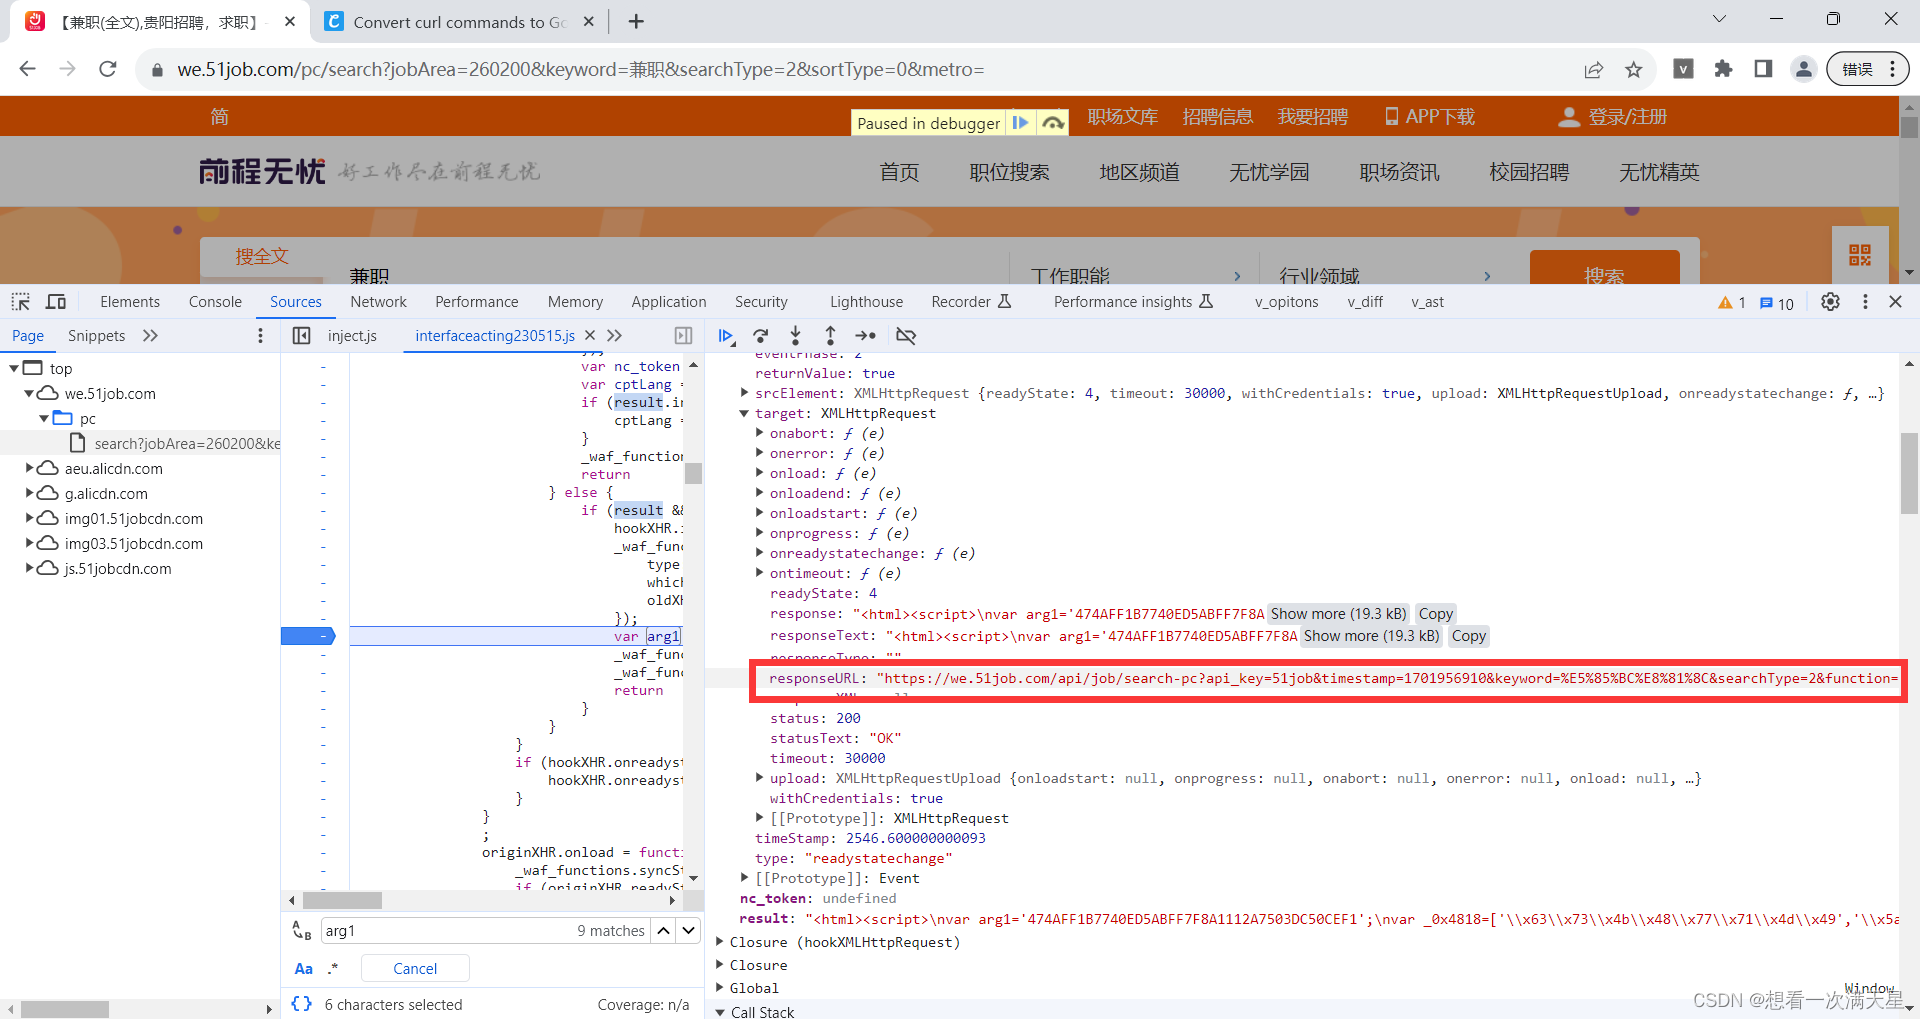Open the inject.js file tab
This screenshot has width=1920, height=1019.
coord(352,336)
